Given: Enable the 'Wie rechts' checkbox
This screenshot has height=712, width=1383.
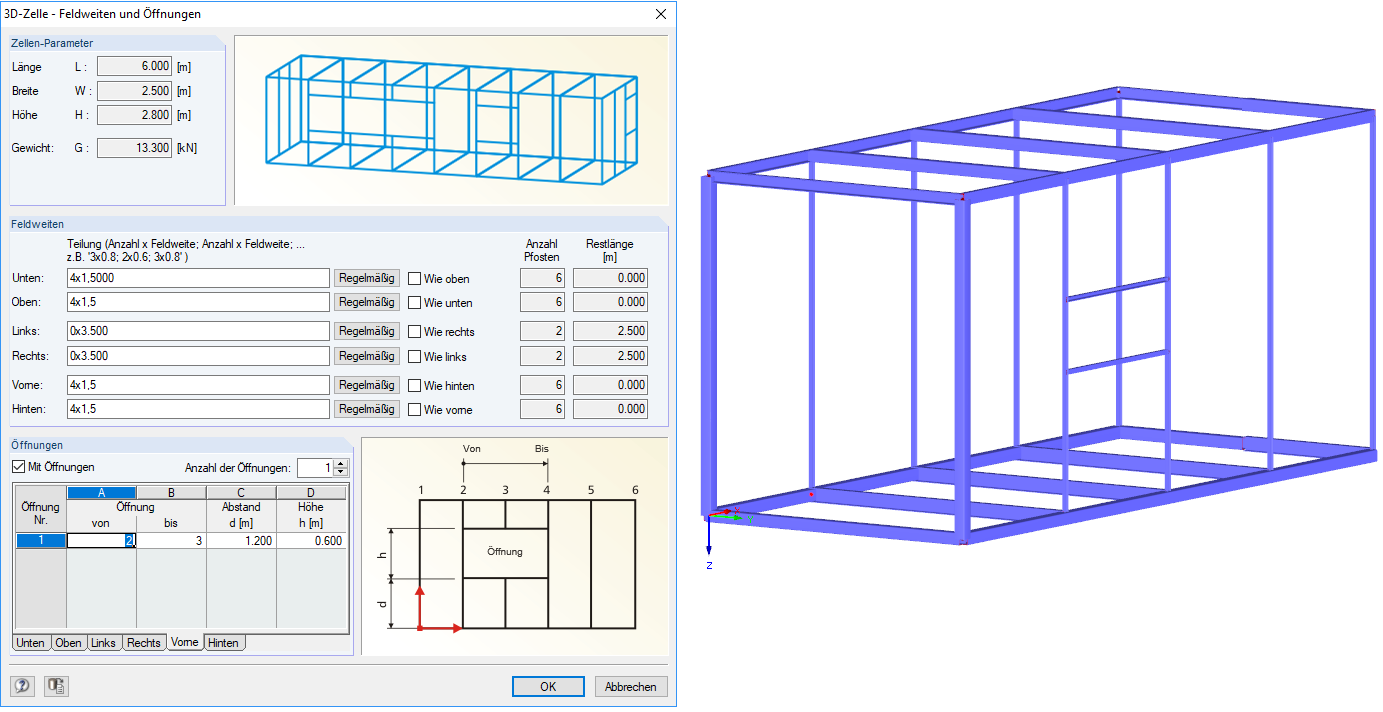Looking at the screenshot, I should (x=414, y=332).
